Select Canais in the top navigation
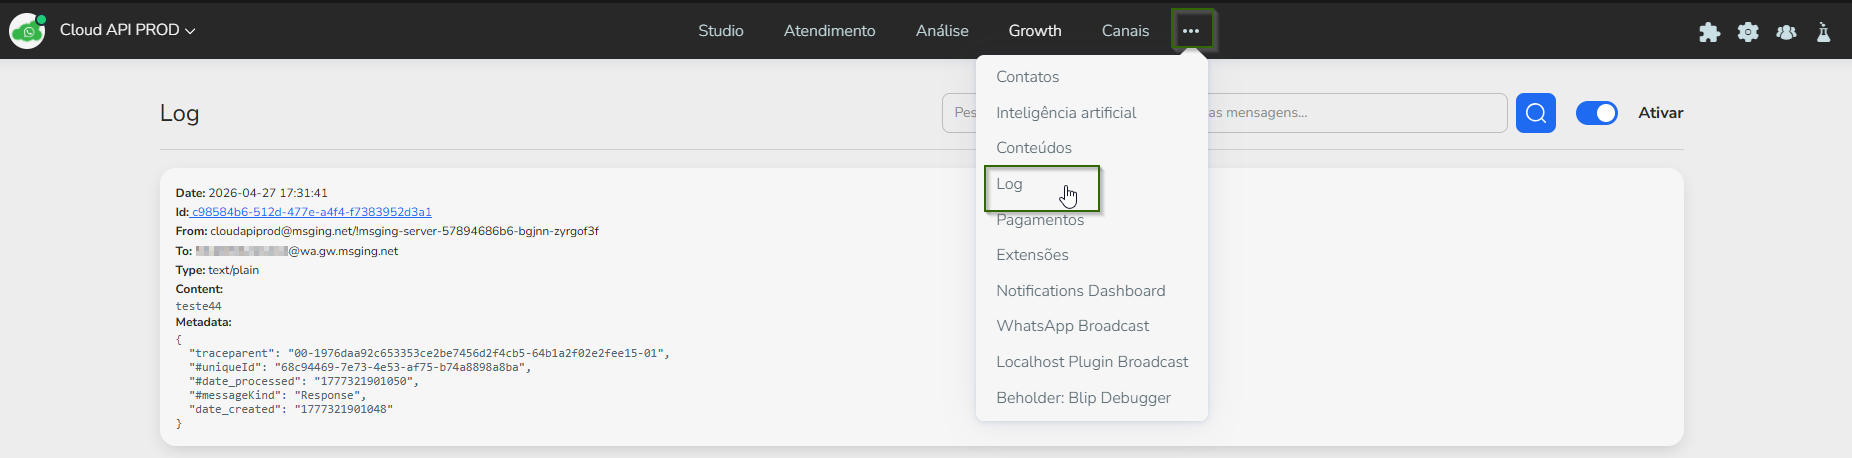This screenshot has height=458, width=1852. pyautogui.click(x=1125, y=31)
